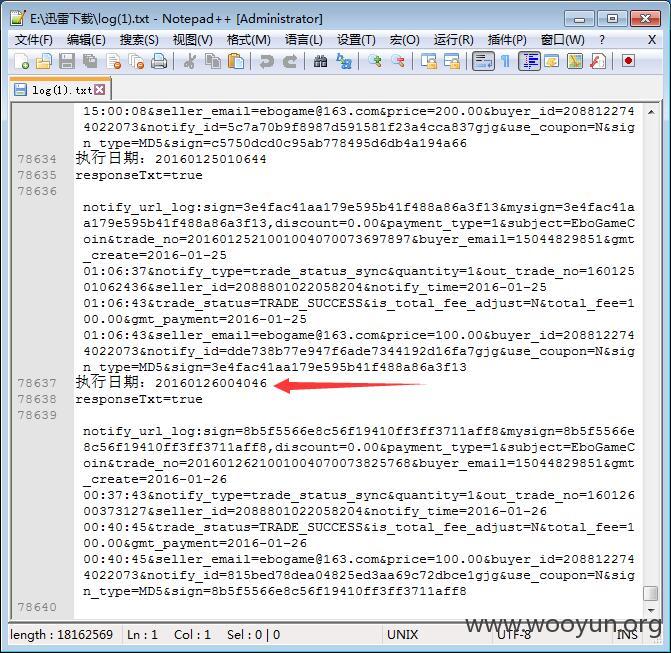Image resolution: width=671 pixels, height=653 pixels.
Task: Open the 格式(M) menu
Action: coord(249,40)
